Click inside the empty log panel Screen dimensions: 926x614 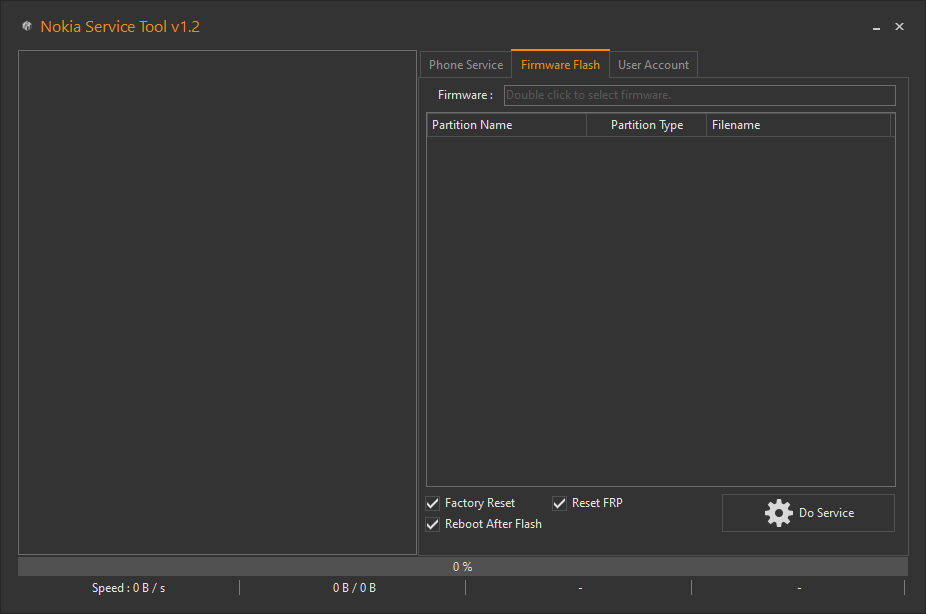217,302
